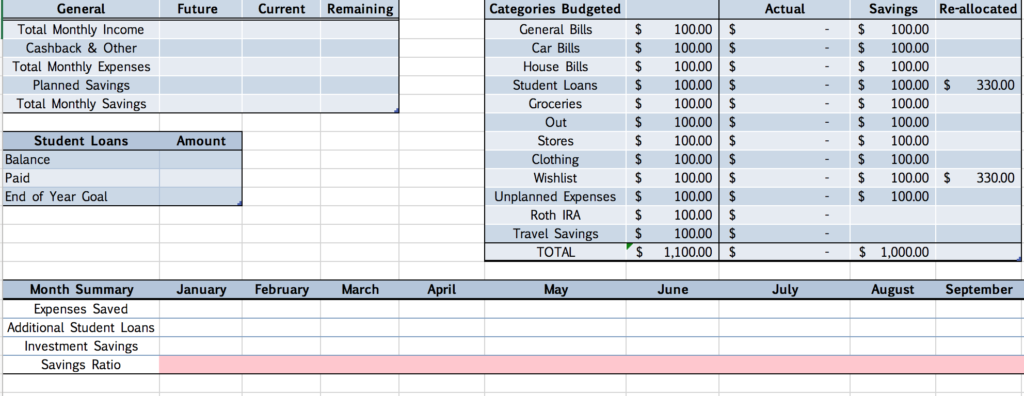
Task: Click the Groceries actual amount cell
Action: click(x=784, y=103)
